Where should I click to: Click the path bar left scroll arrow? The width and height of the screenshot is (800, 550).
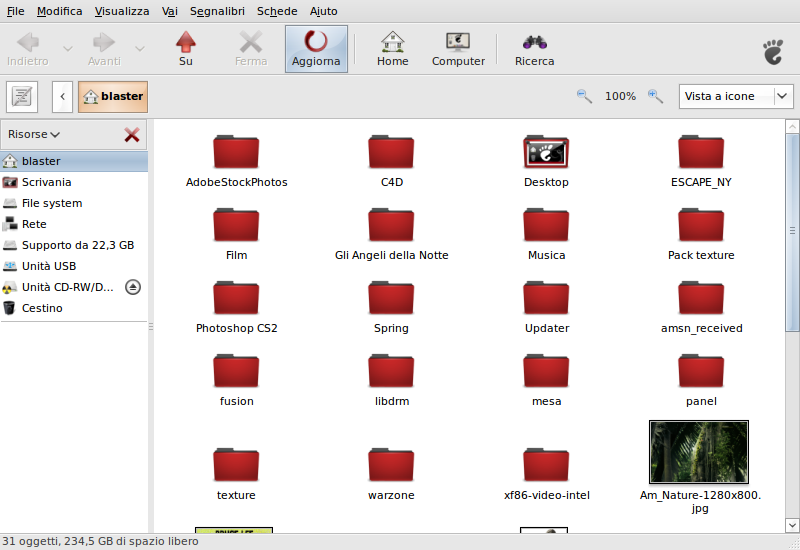point(62,96)
